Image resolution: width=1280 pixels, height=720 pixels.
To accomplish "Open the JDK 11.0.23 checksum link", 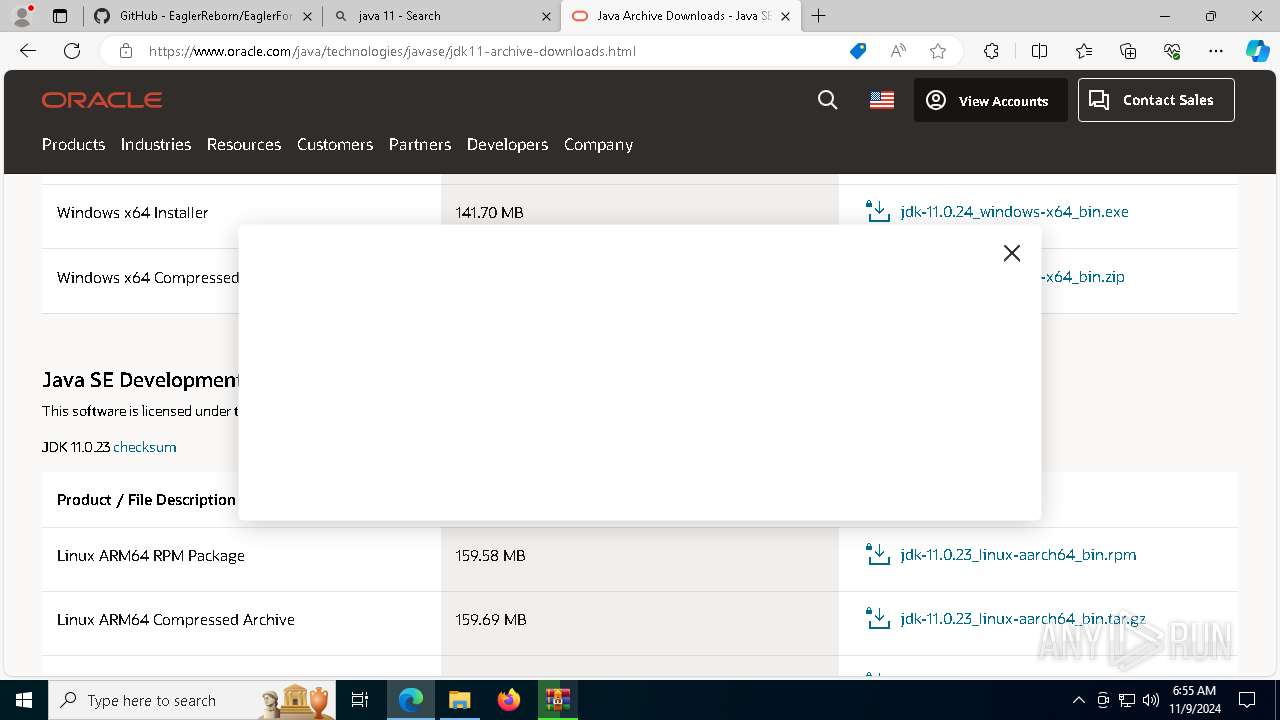I will point(145,447).
